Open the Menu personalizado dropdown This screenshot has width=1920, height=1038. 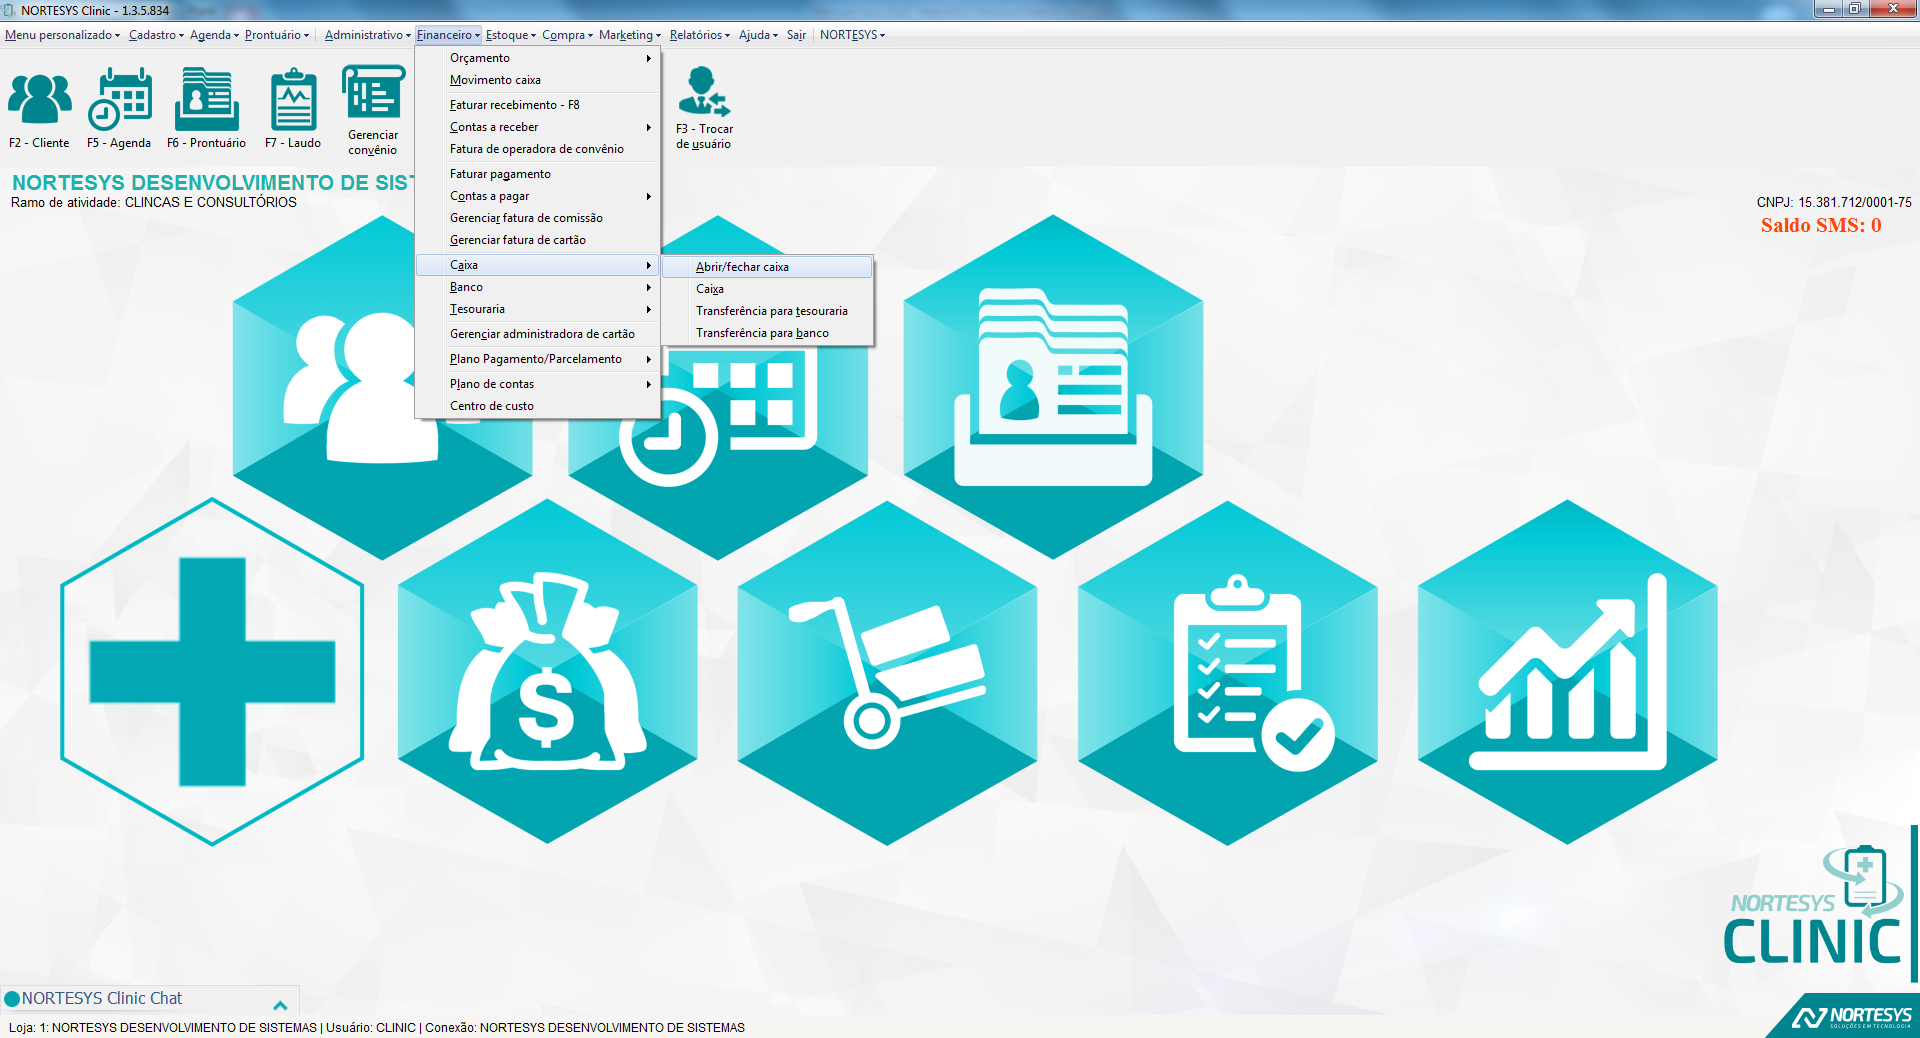pyautogui.click(x=62, y=35)
